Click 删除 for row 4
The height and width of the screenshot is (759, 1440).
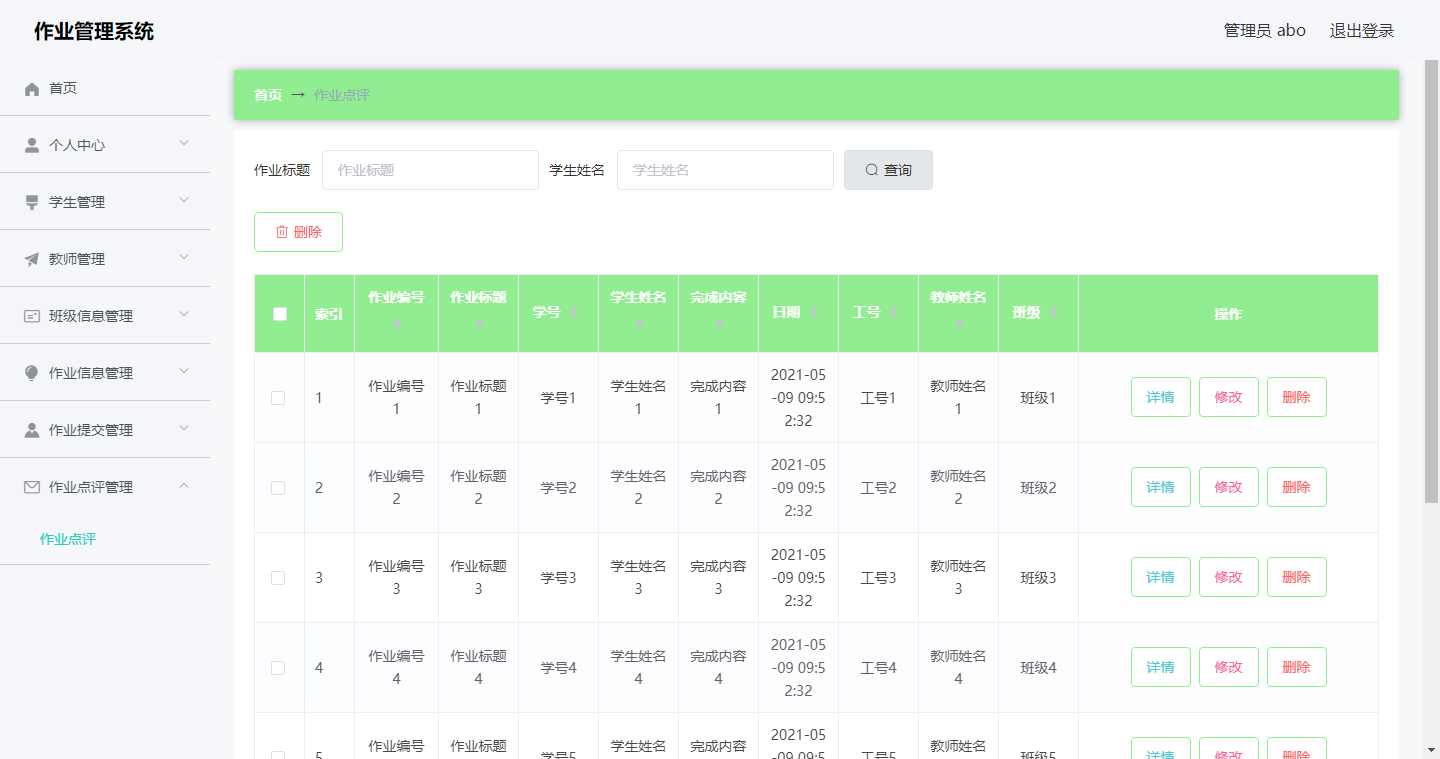point(1296,667)
